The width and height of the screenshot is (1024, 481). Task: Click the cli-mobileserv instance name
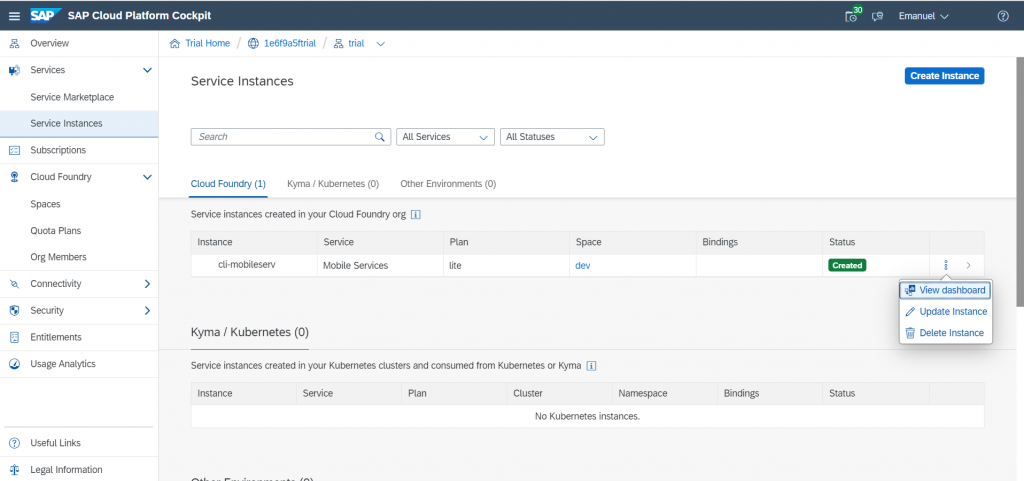246,265
